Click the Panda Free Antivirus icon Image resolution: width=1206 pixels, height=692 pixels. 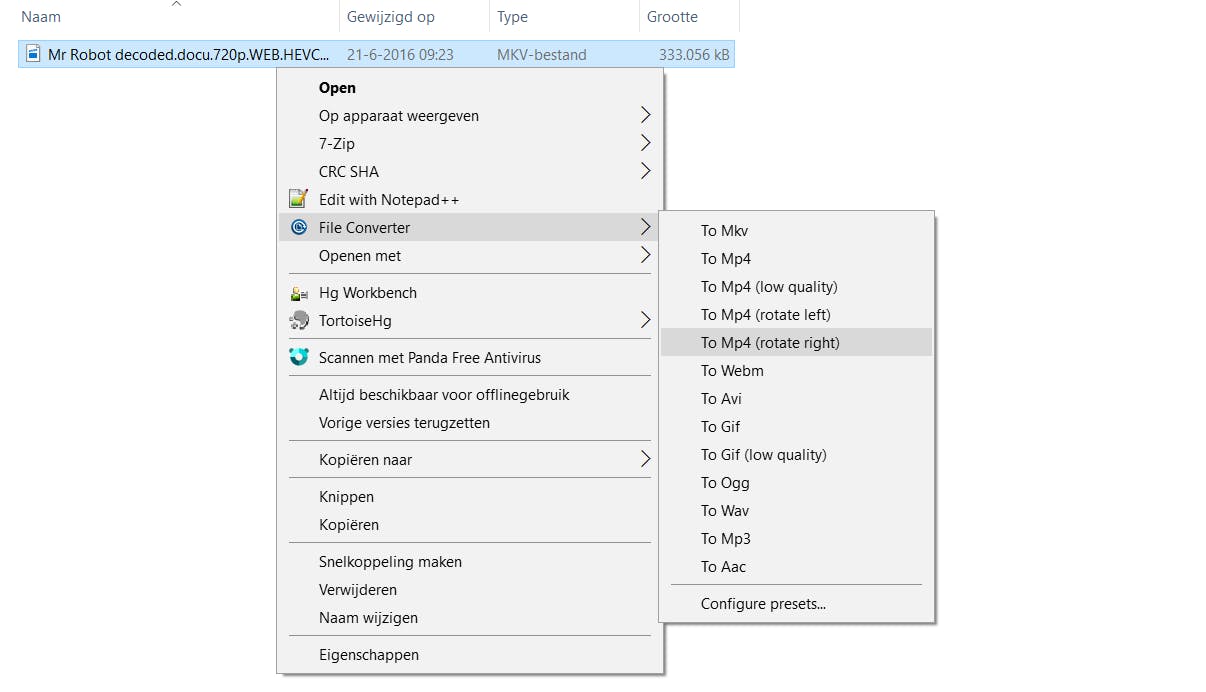tap(298, 357)
